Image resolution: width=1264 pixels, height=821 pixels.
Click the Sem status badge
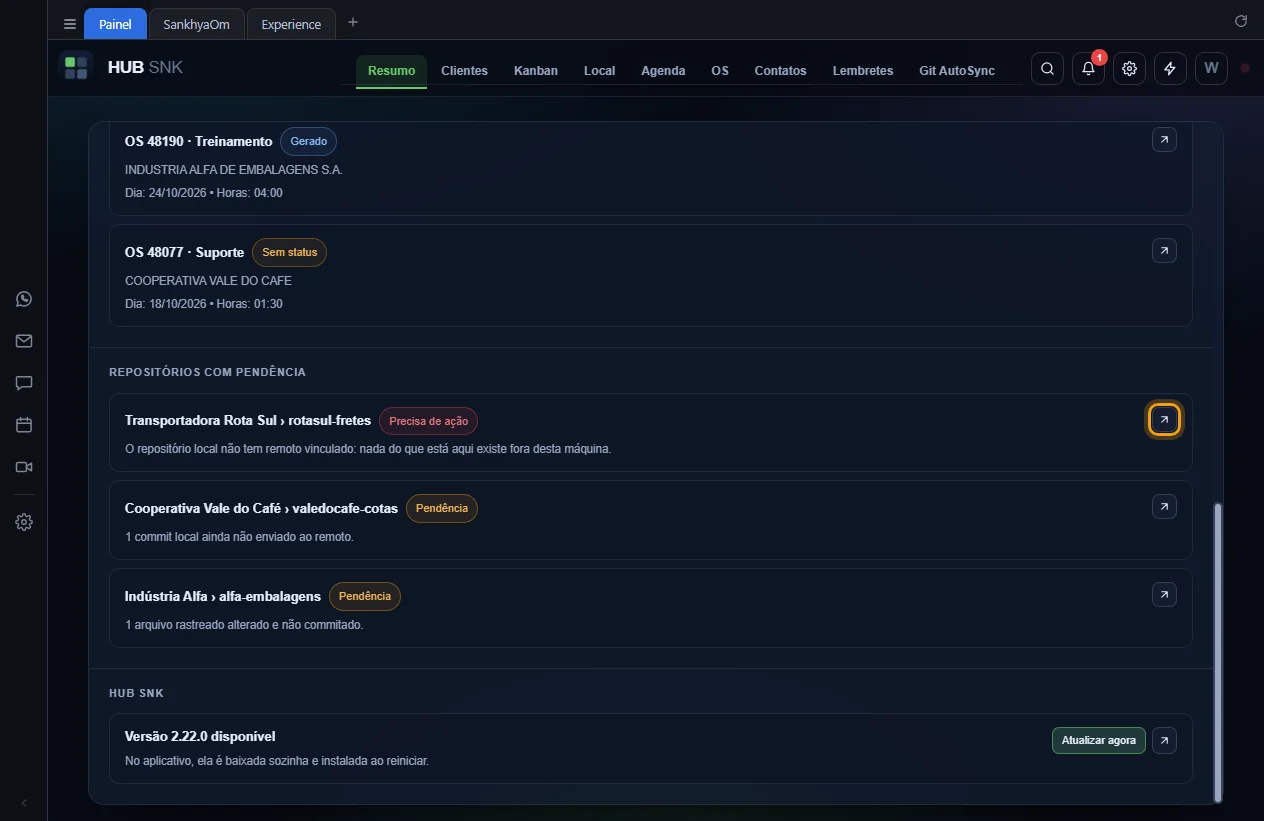(289, 252)
